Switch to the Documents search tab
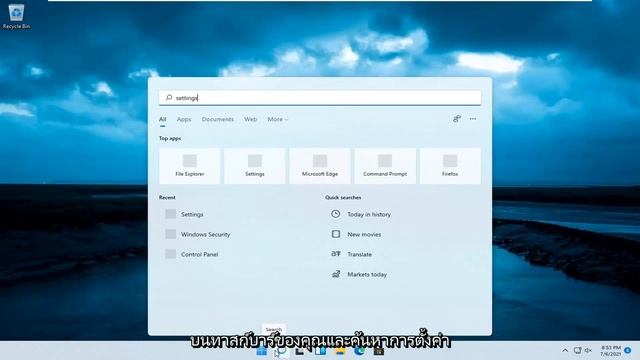 click(218, 119)
